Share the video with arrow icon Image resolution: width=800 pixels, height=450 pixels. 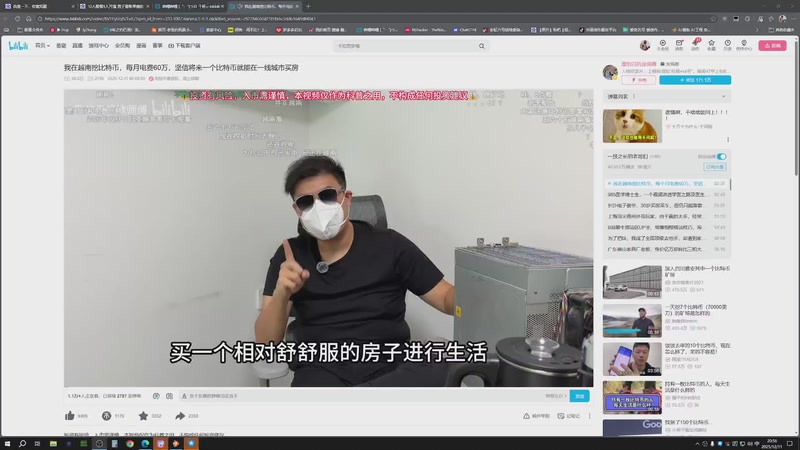(x=180, y=416)
